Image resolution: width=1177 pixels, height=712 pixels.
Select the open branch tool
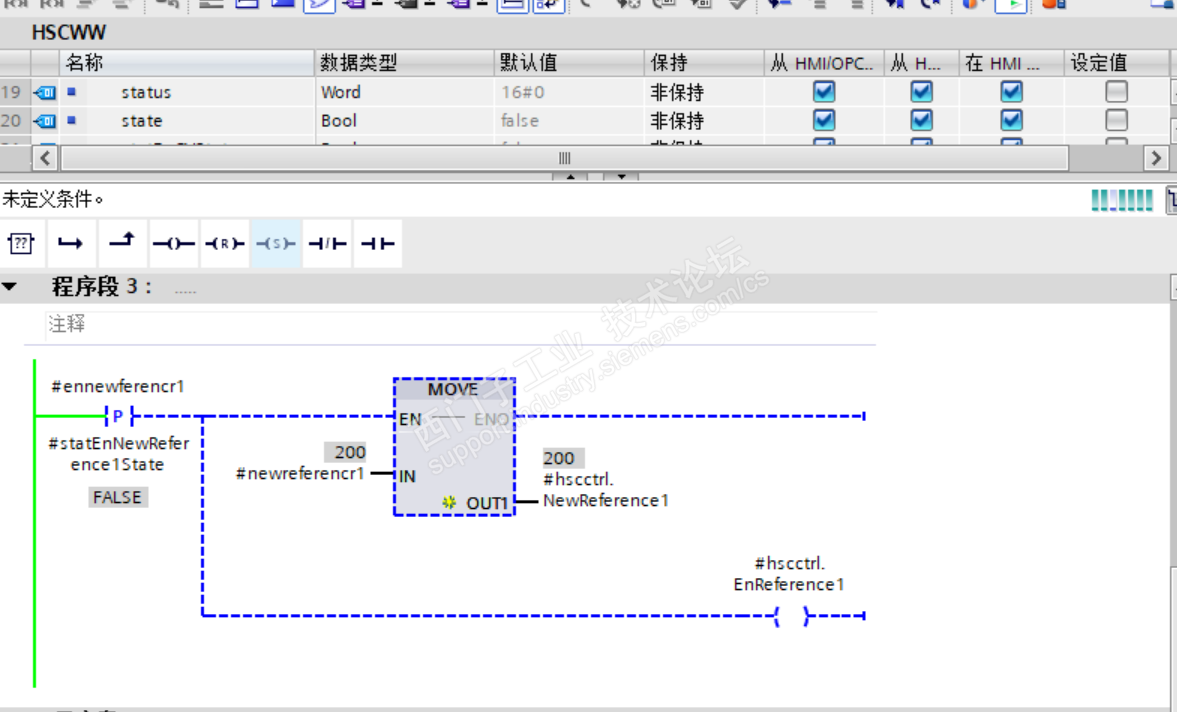click(x=71, y=243)
